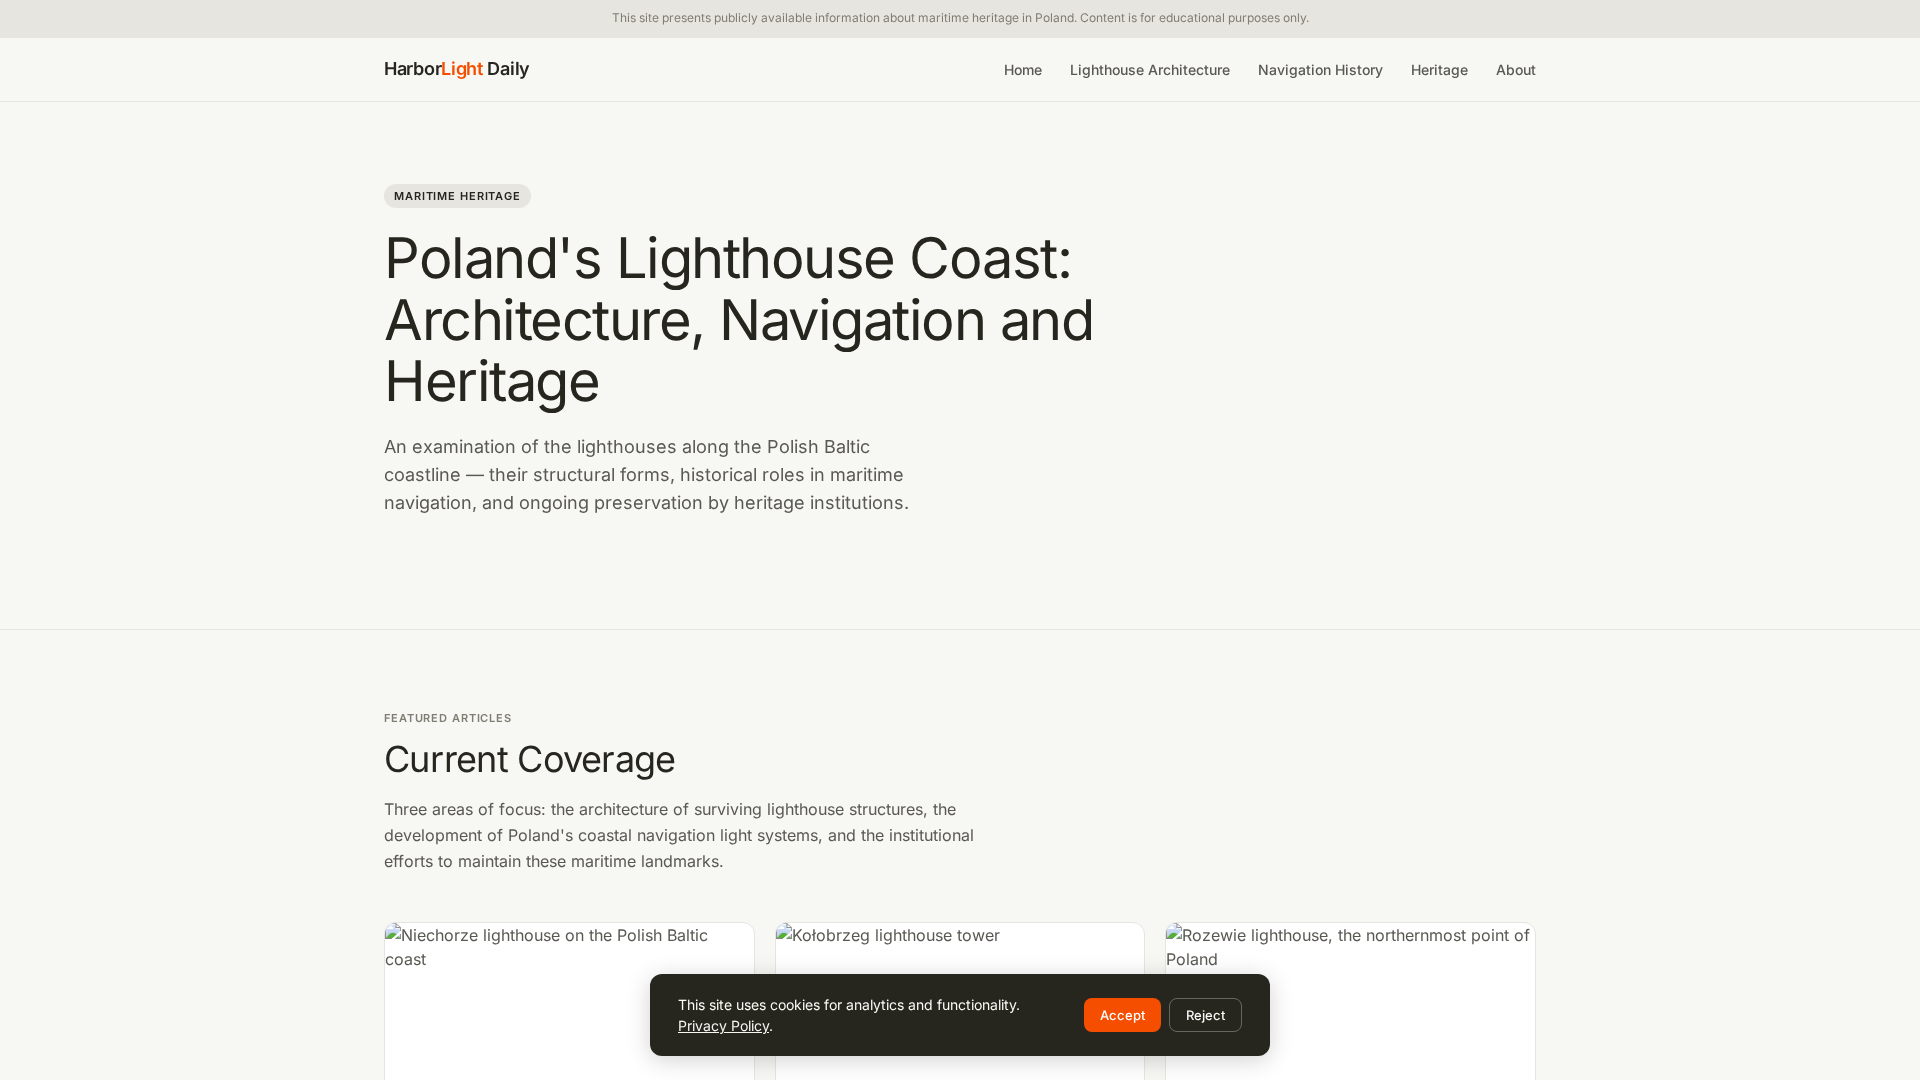The width and height of the screenshot is (1920, 1080).
Task: Click the 'An examination of the lighthouses' paragraph
Action: [x=646, y=475]
